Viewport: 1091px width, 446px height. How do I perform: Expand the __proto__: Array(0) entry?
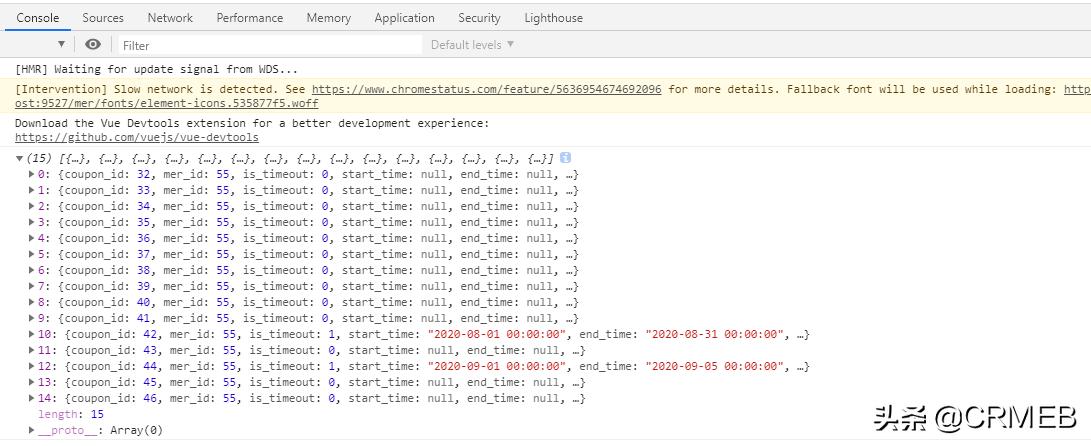click(x=31, y=430)
